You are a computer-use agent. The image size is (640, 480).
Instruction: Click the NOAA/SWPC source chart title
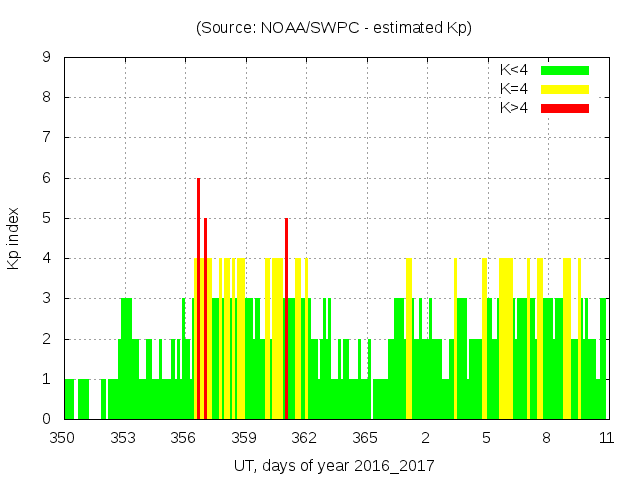pos(334,28)
